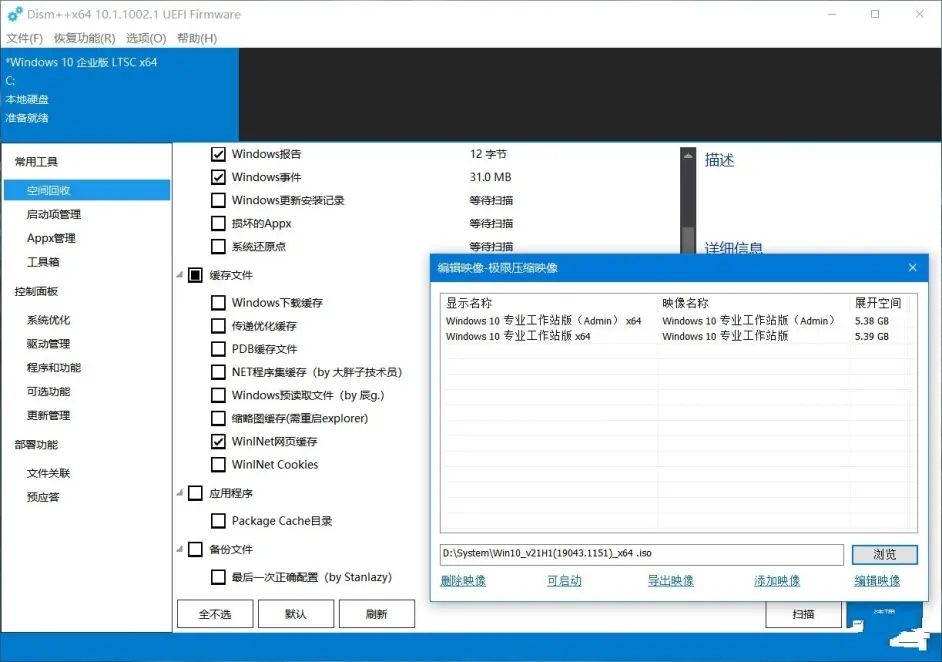Click the 可启动 link
The height and width of the screenshot is (662, 942).
(x=564, y=581)
